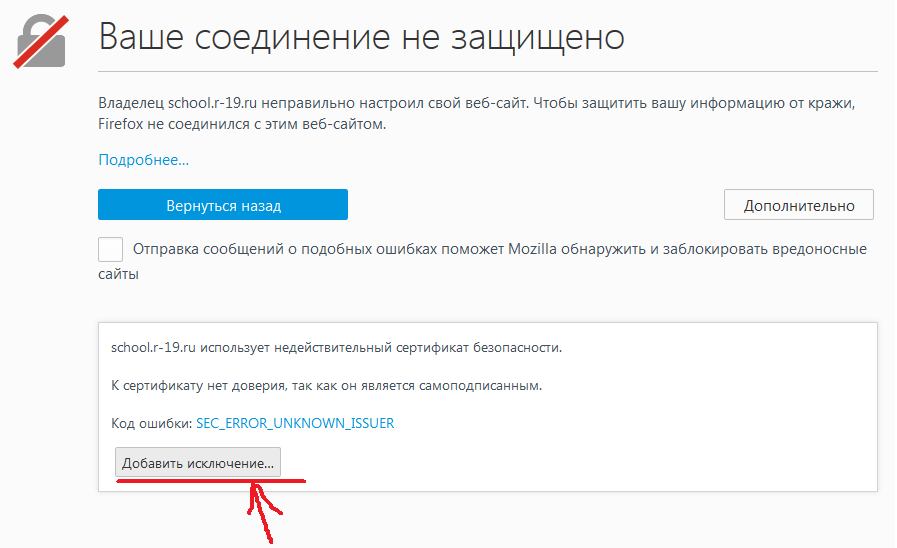Enable the error report sending checkbox

coord(110,249)
